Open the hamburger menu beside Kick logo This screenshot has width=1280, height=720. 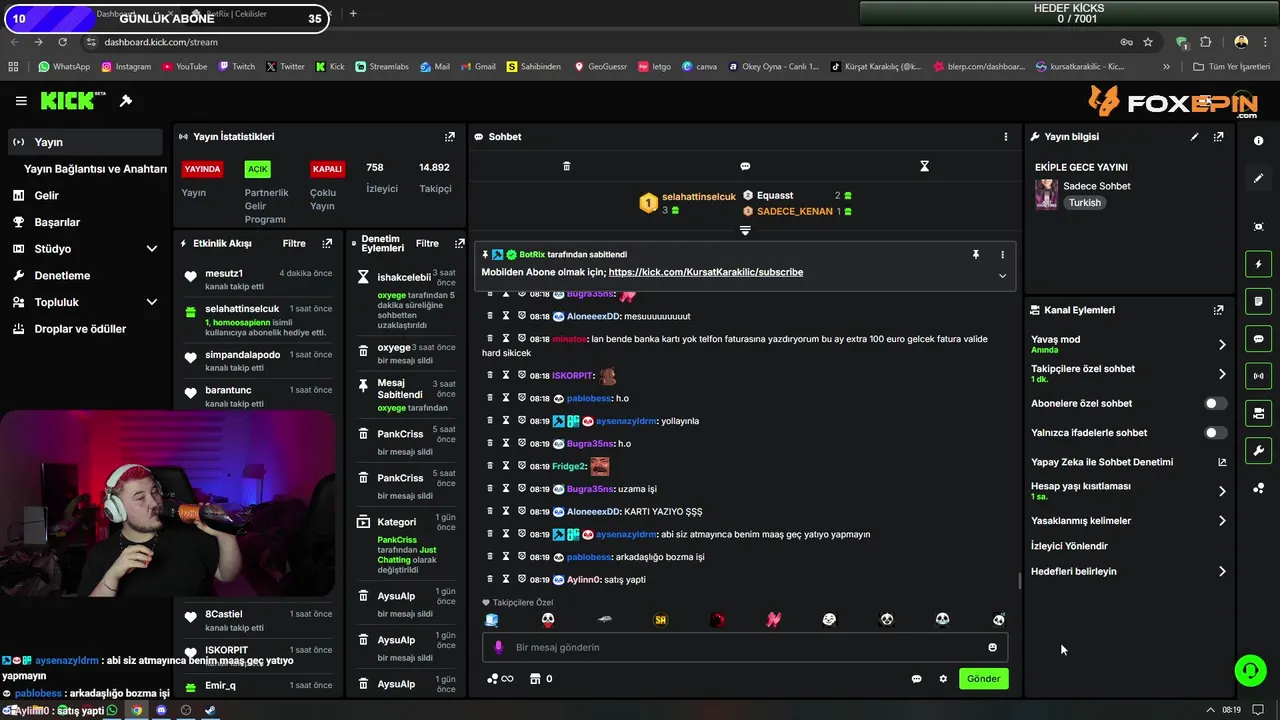[x=21, y=101]
